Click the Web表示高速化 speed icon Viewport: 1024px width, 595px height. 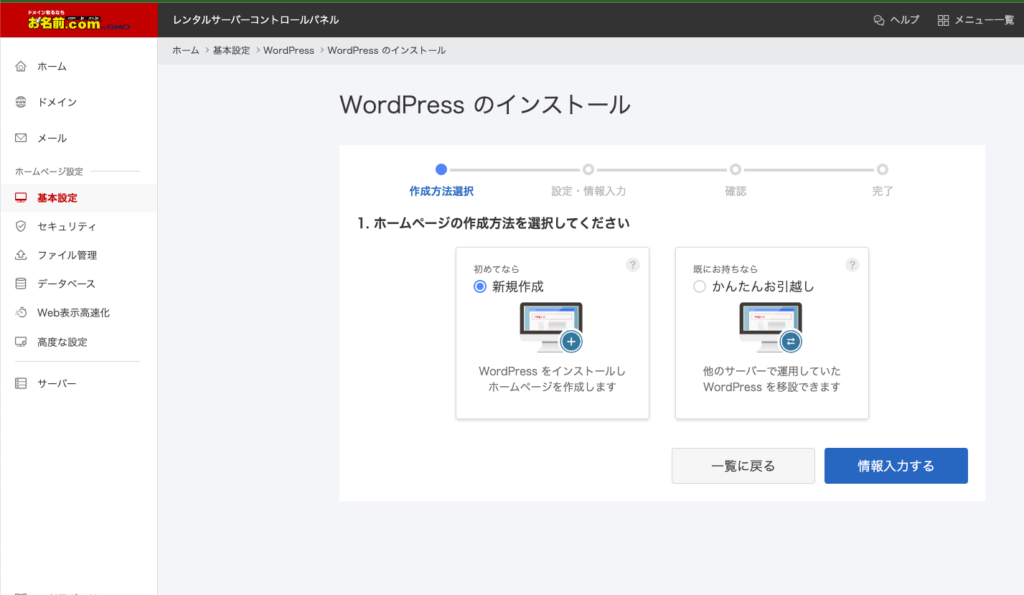point(21,312)
